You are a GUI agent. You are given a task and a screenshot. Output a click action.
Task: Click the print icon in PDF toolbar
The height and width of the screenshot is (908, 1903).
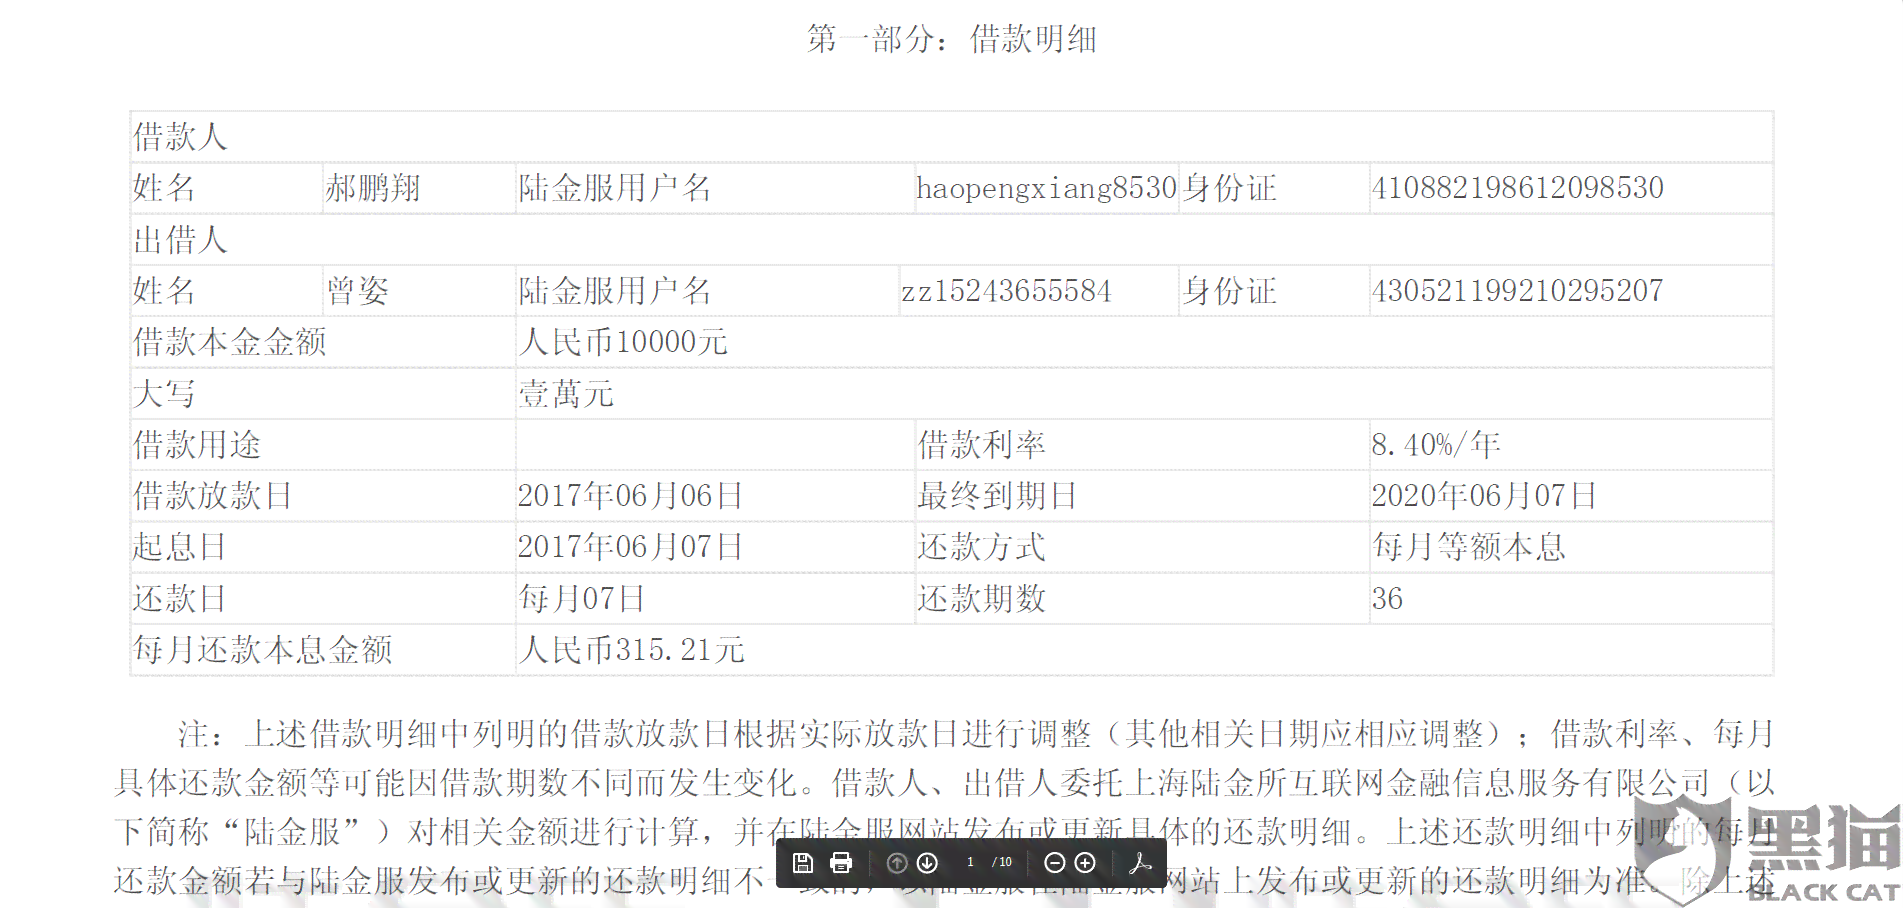coord(841,863)
